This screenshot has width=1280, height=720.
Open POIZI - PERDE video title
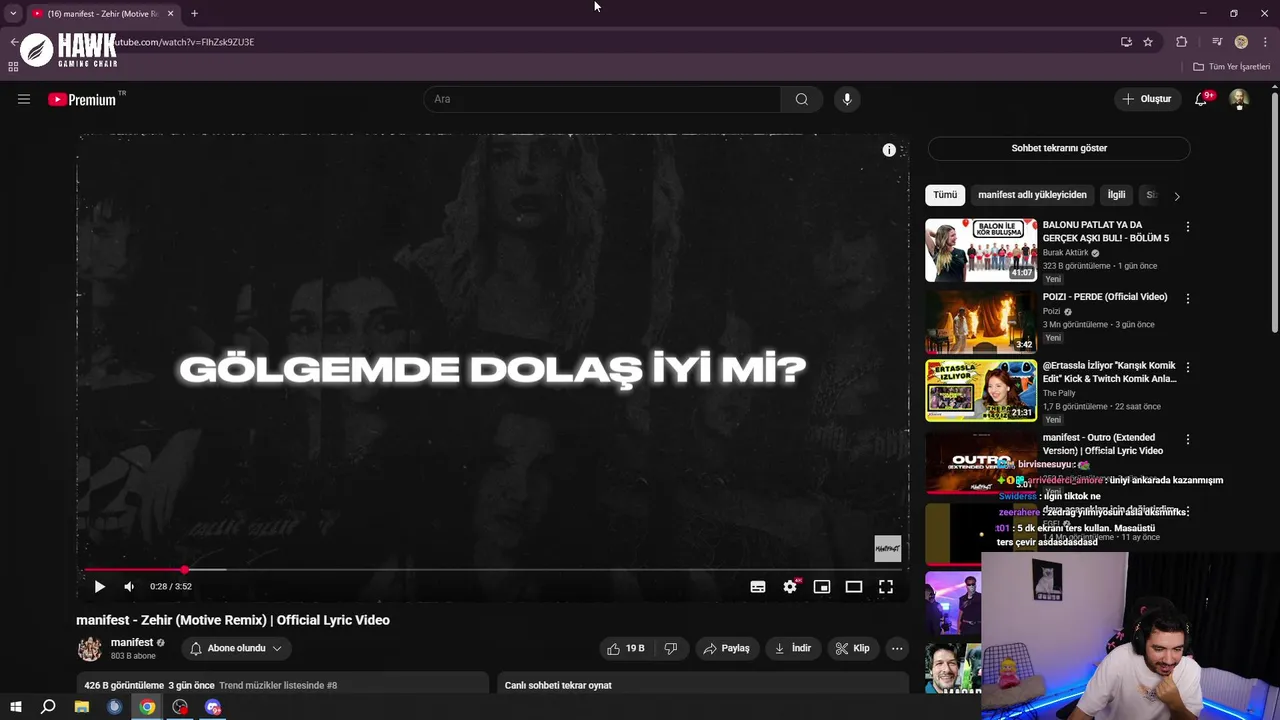tap(1105, 297)
